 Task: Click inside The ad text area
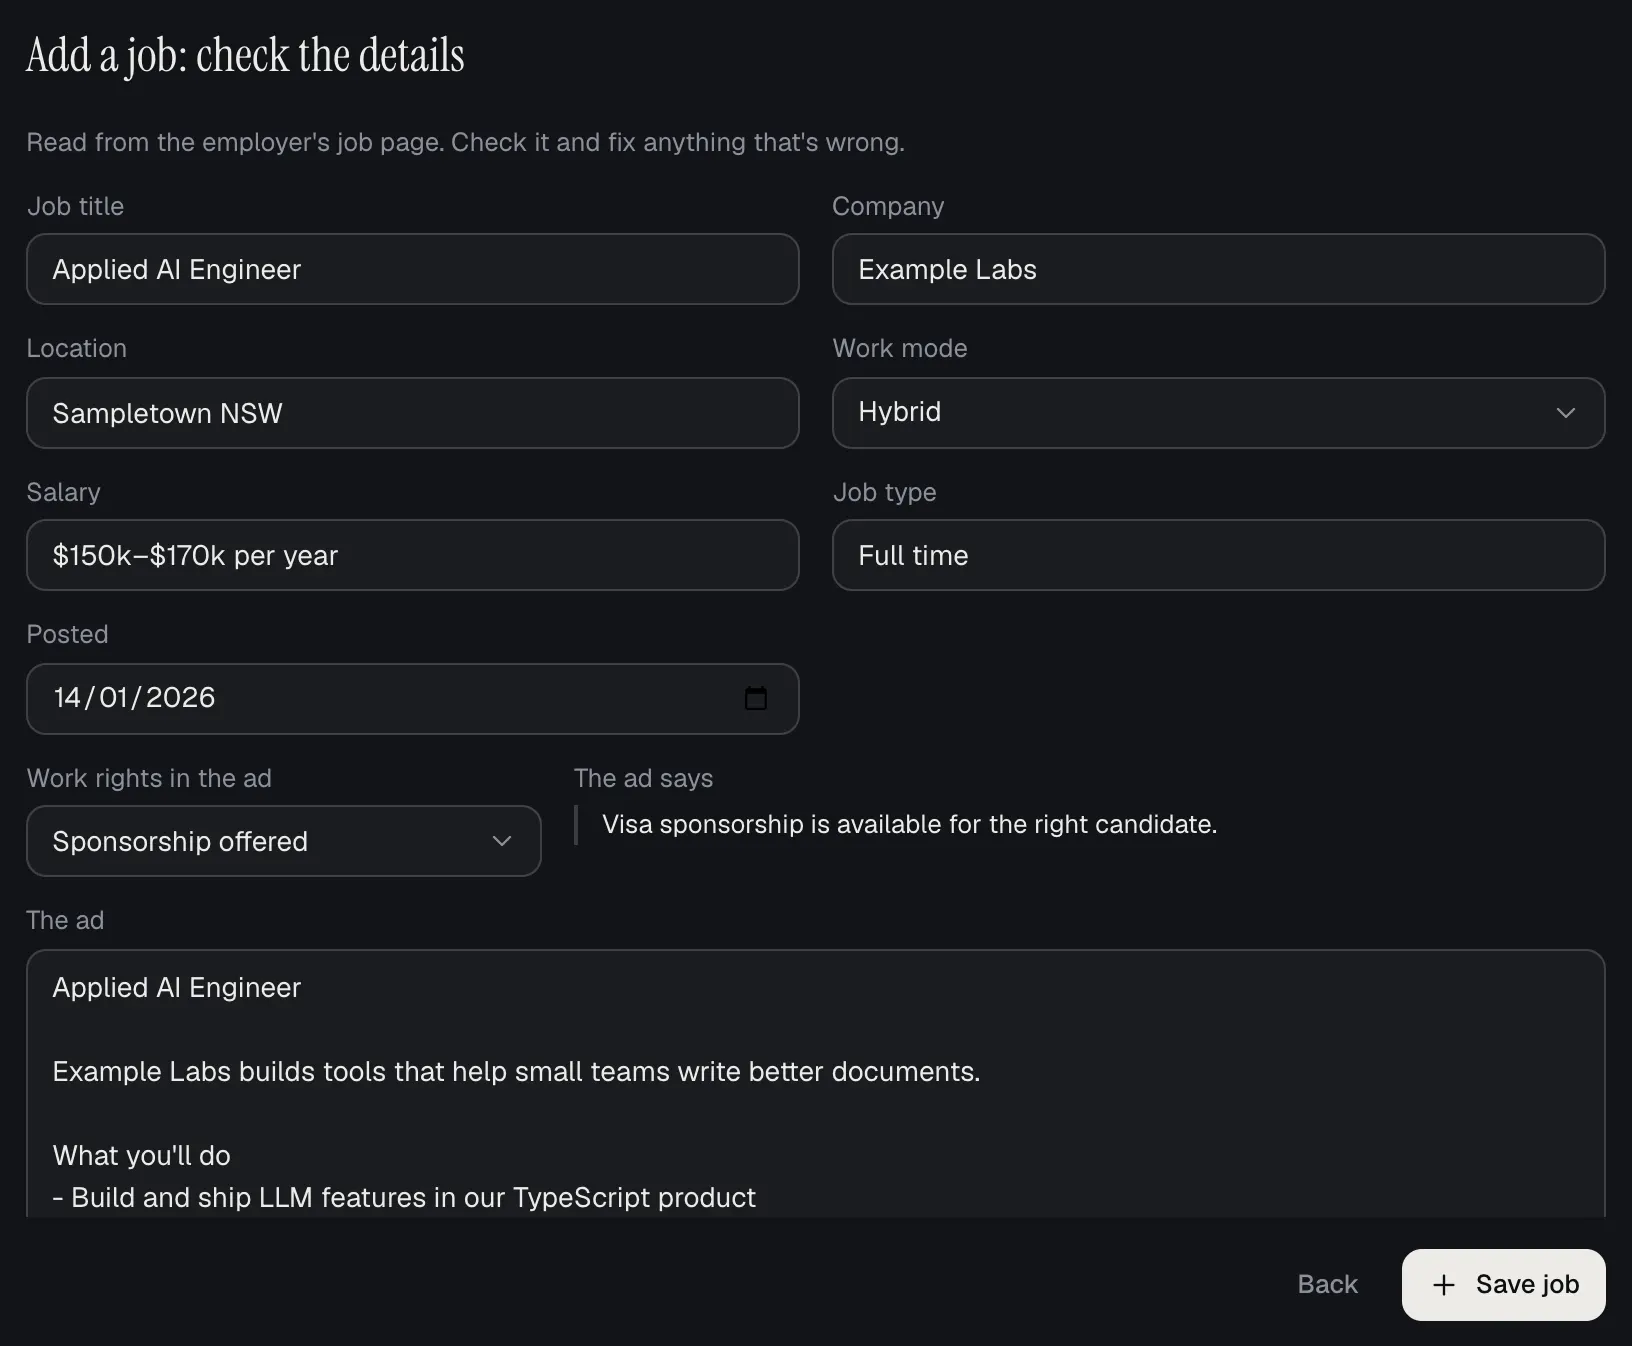(x=816, y=1084)
